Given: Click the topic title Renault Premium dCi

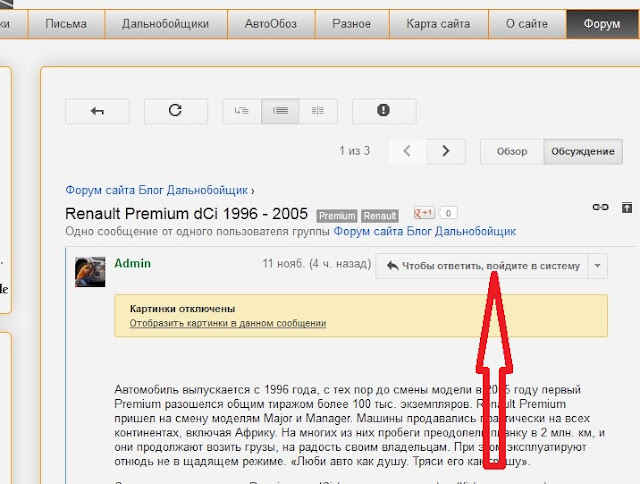Looking at the screenshot, I should [187, 214].
